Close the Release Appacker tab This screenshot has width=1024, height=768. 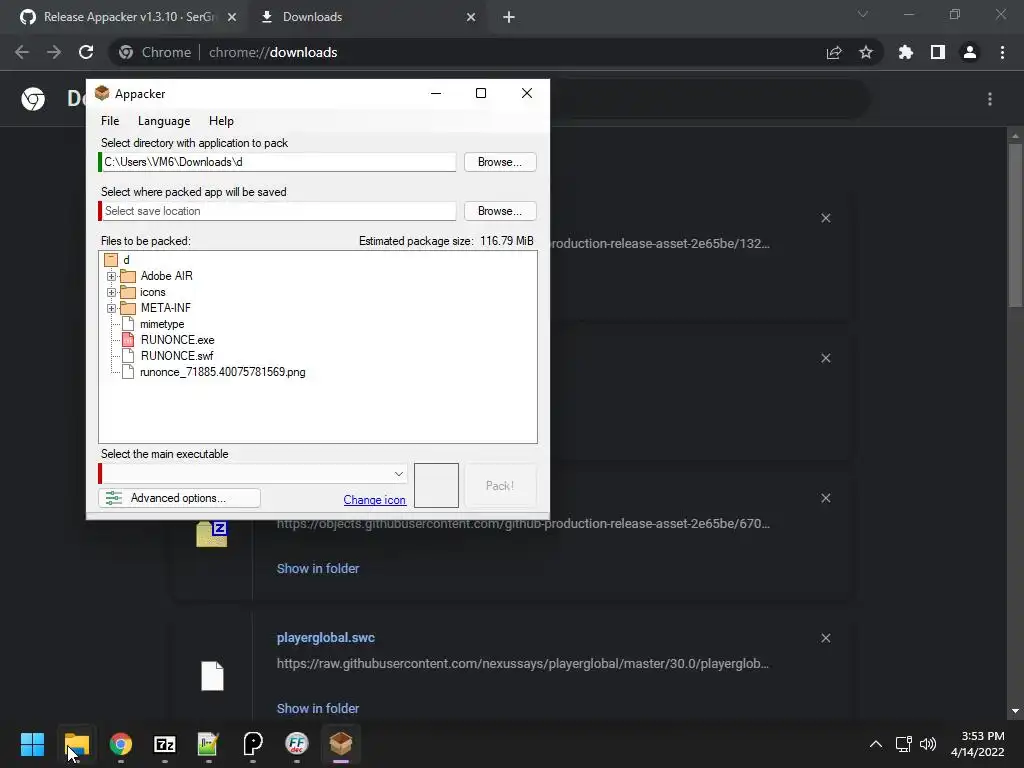pyautogui.click(x=232, y=18)
